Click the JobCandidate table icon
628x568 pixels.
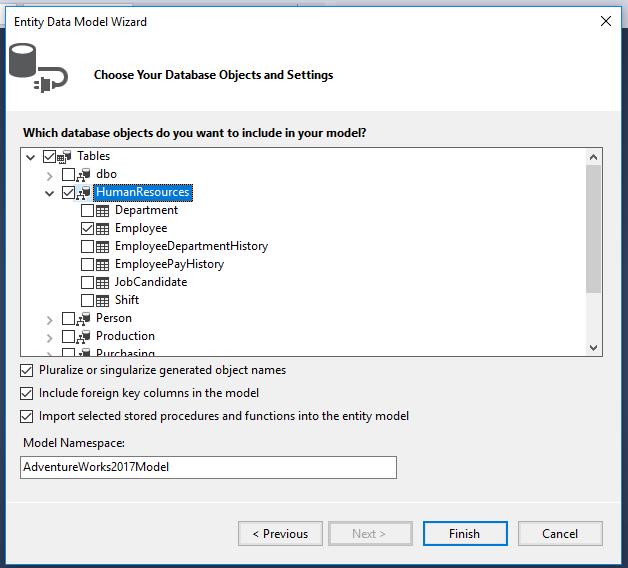tap(102, 282)
